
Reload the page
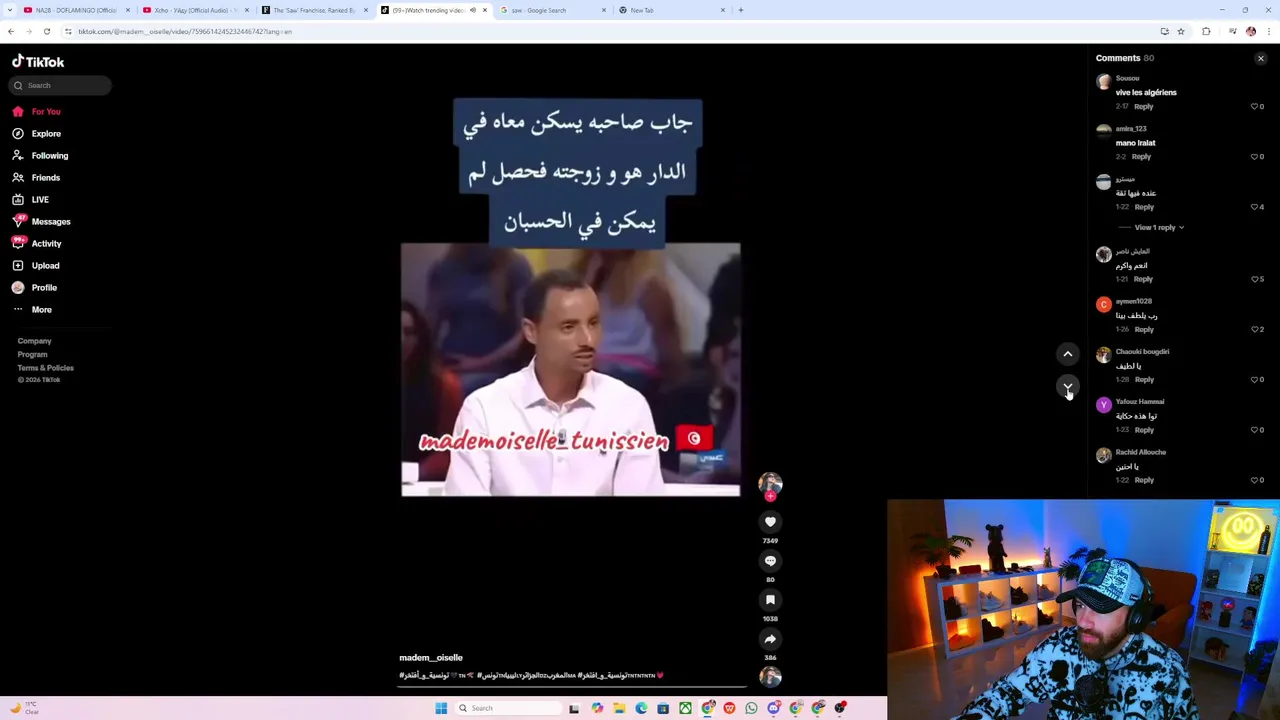(46, 32)
